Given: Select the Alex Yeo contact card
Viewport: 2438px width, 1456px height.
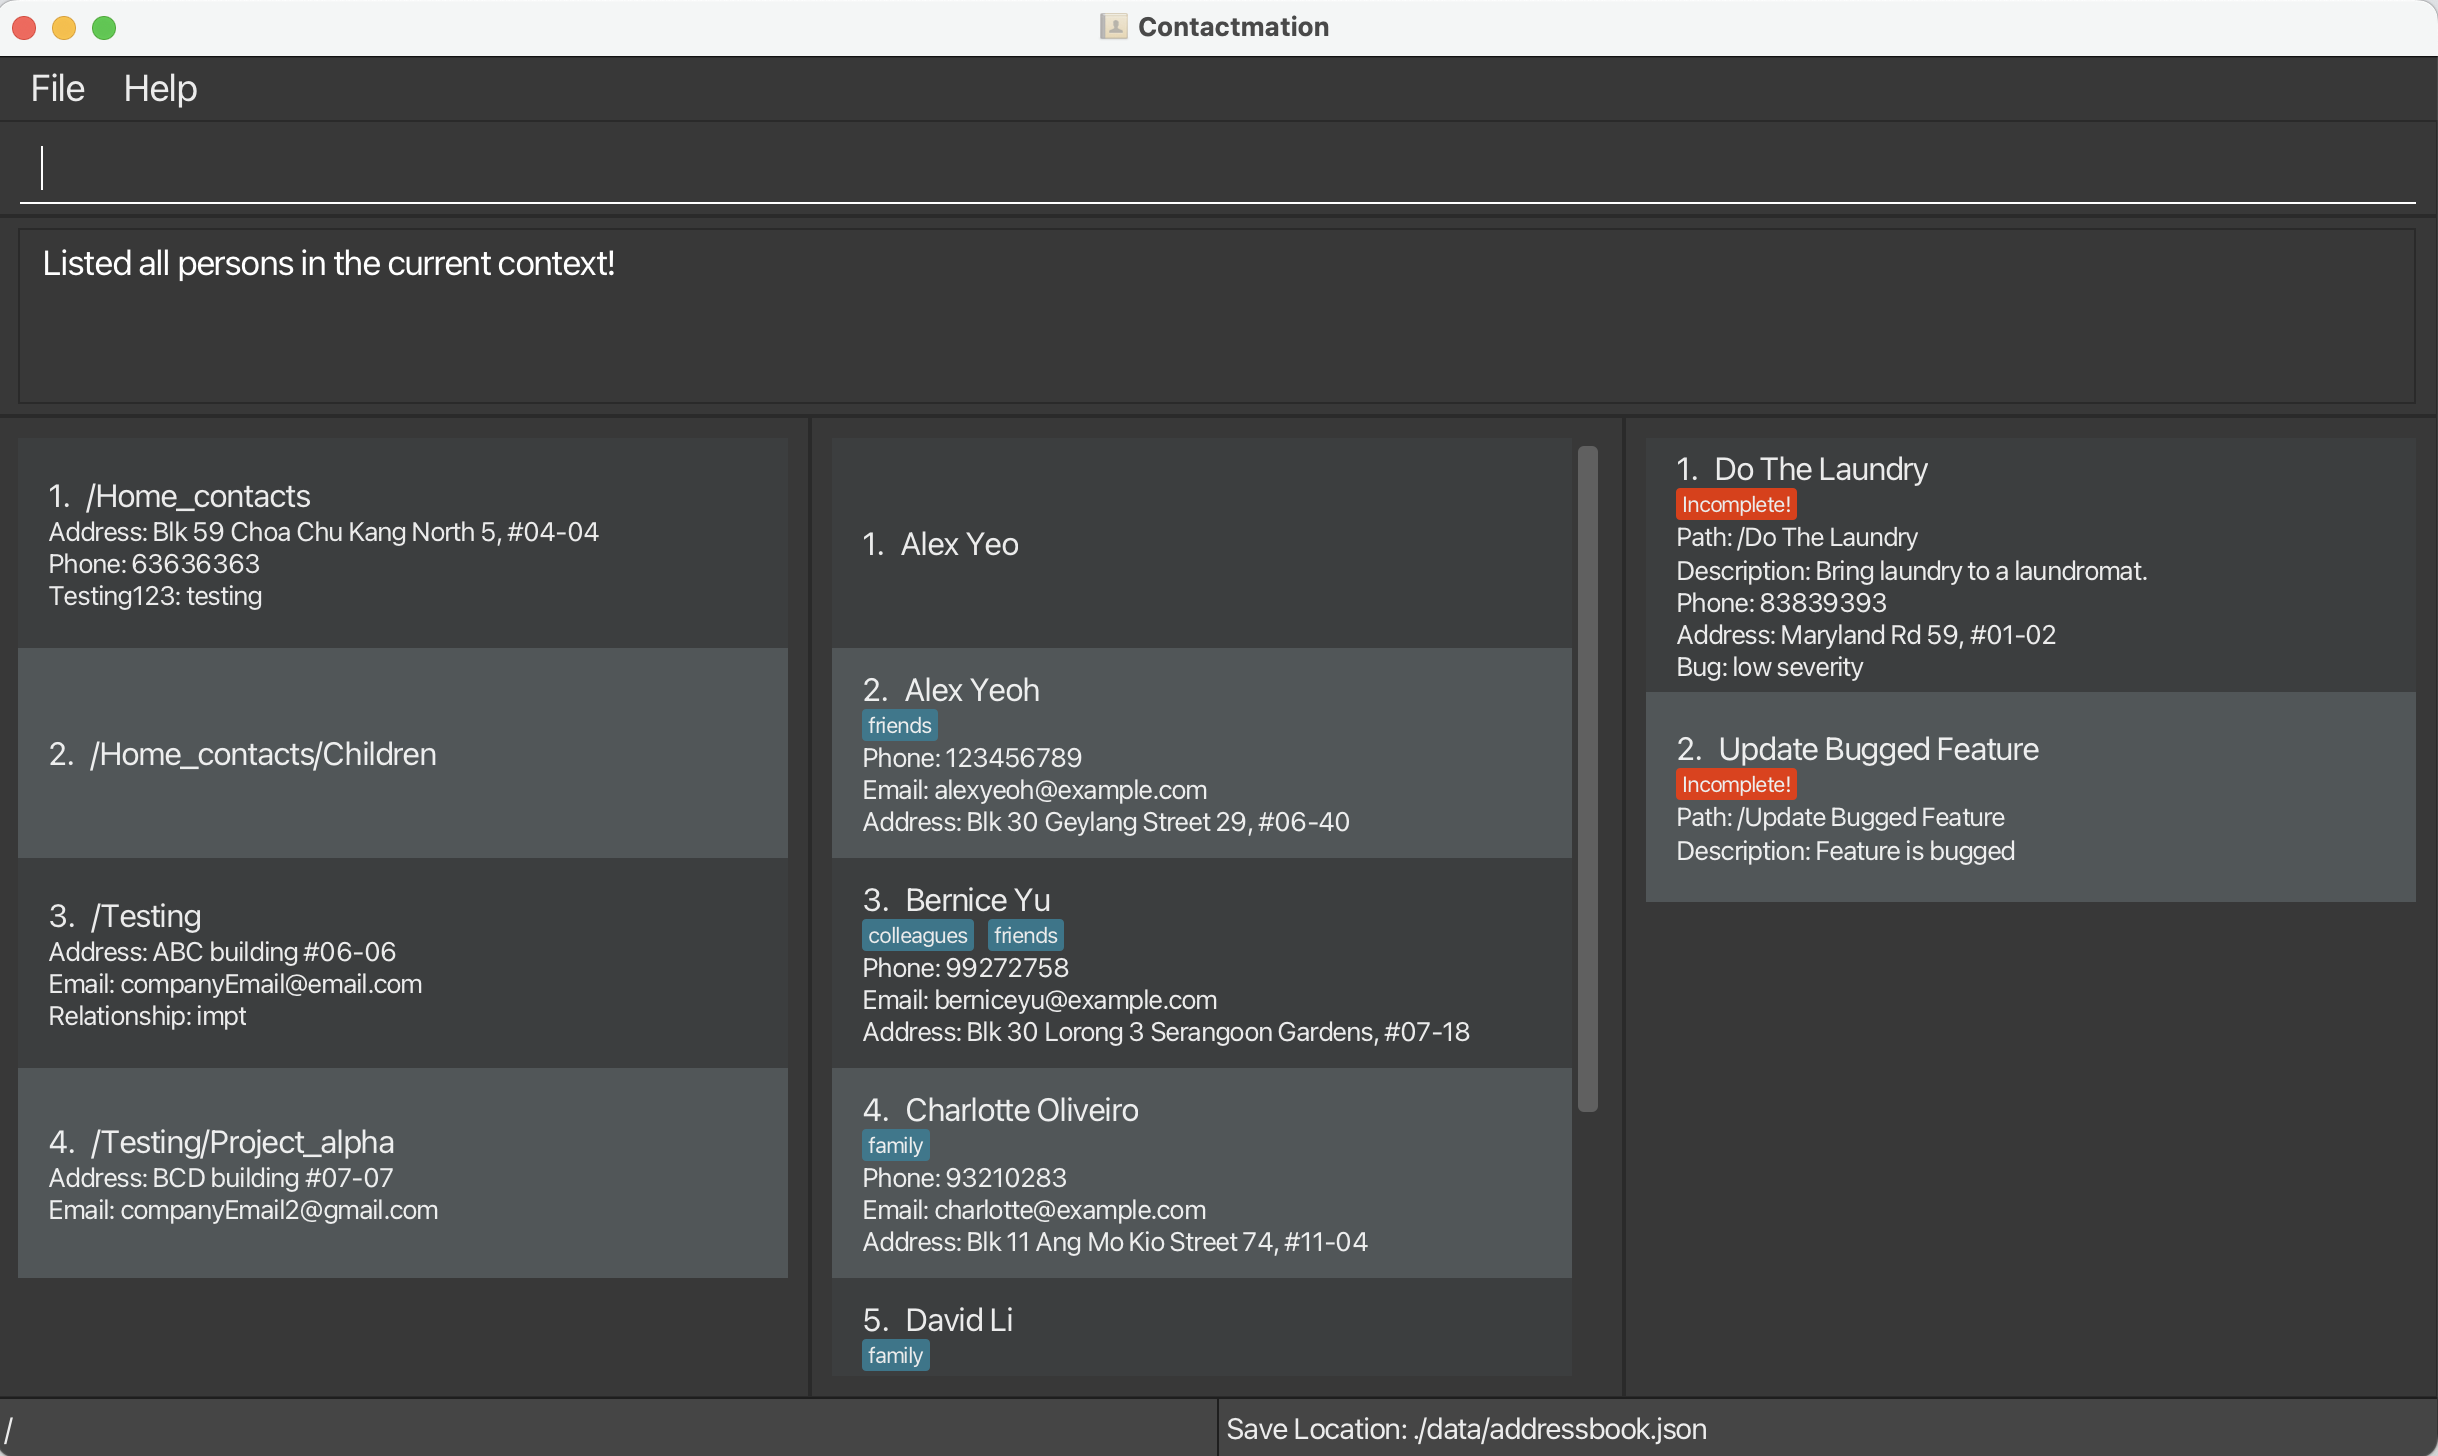Looking at the screenshot, I should pyautogui.click(x=1200, y=544).
